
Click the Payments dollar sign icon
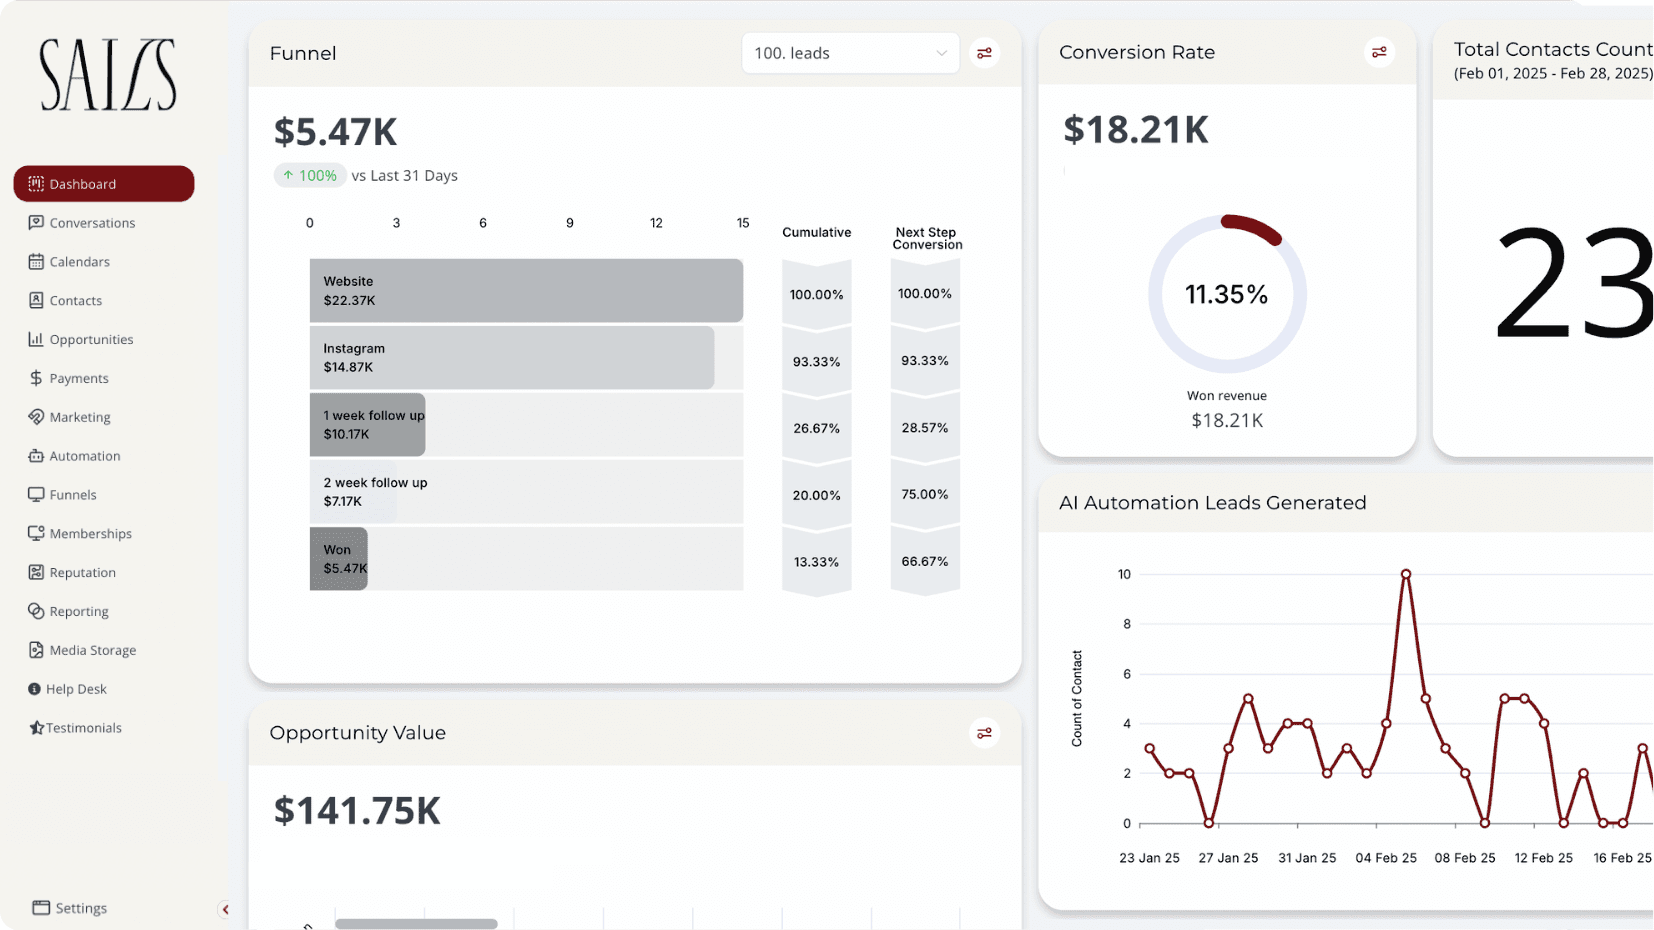(36, 378)
